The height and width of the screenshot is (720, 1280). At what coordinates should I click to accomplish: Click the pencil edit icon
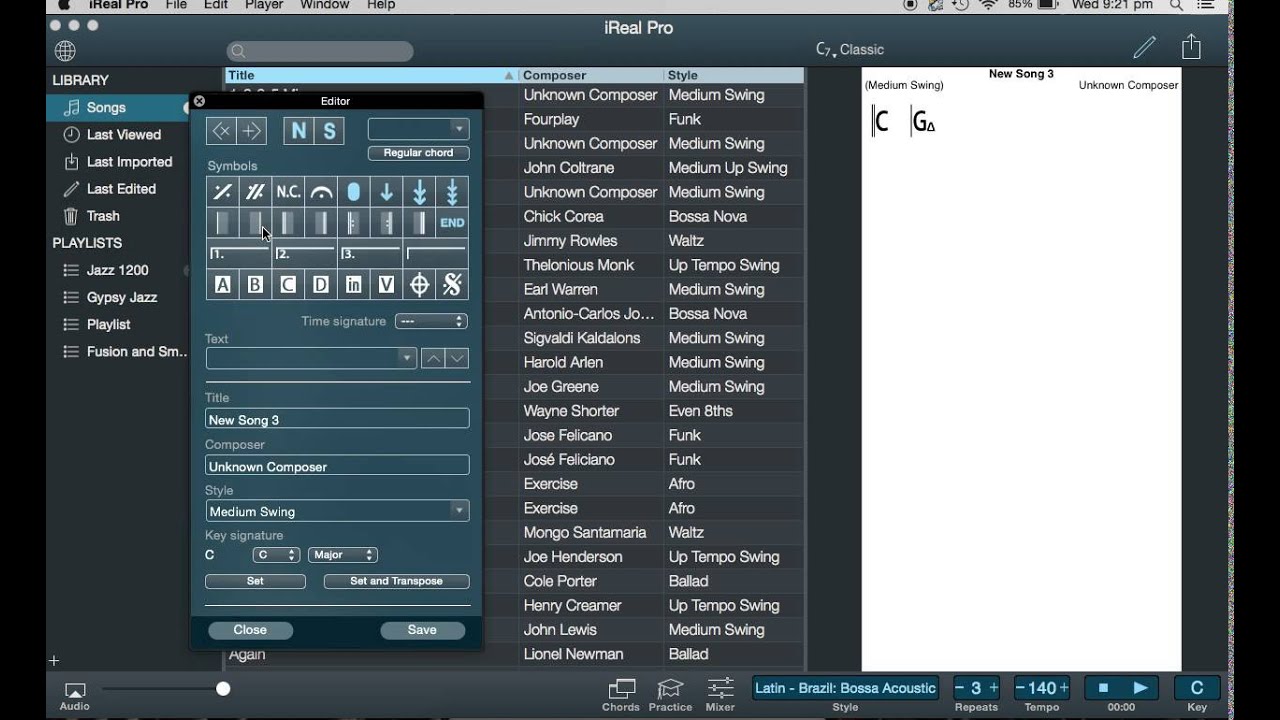pyautogui.click(x=1144, y=47)
